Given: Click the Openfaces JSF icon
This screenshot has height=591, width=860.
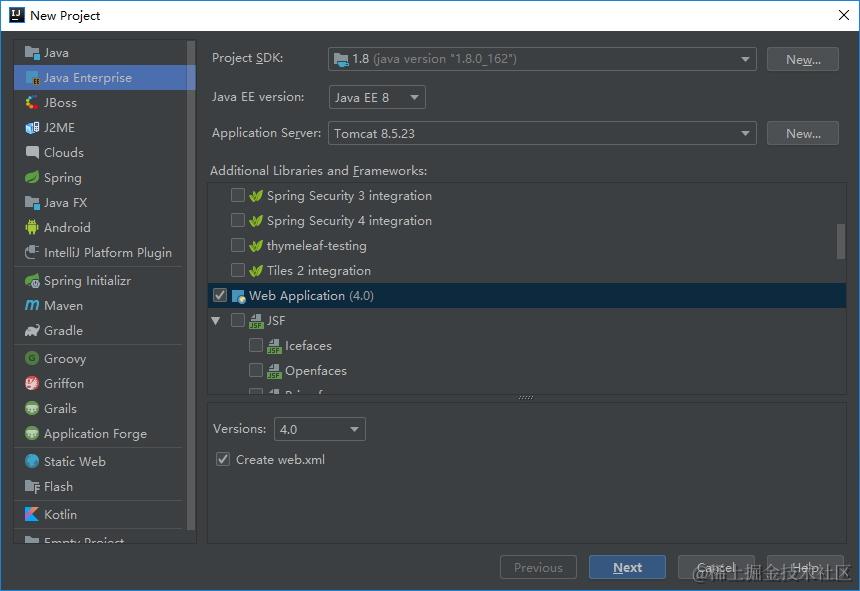Looking at the screenshot, I should click(274, 371).
